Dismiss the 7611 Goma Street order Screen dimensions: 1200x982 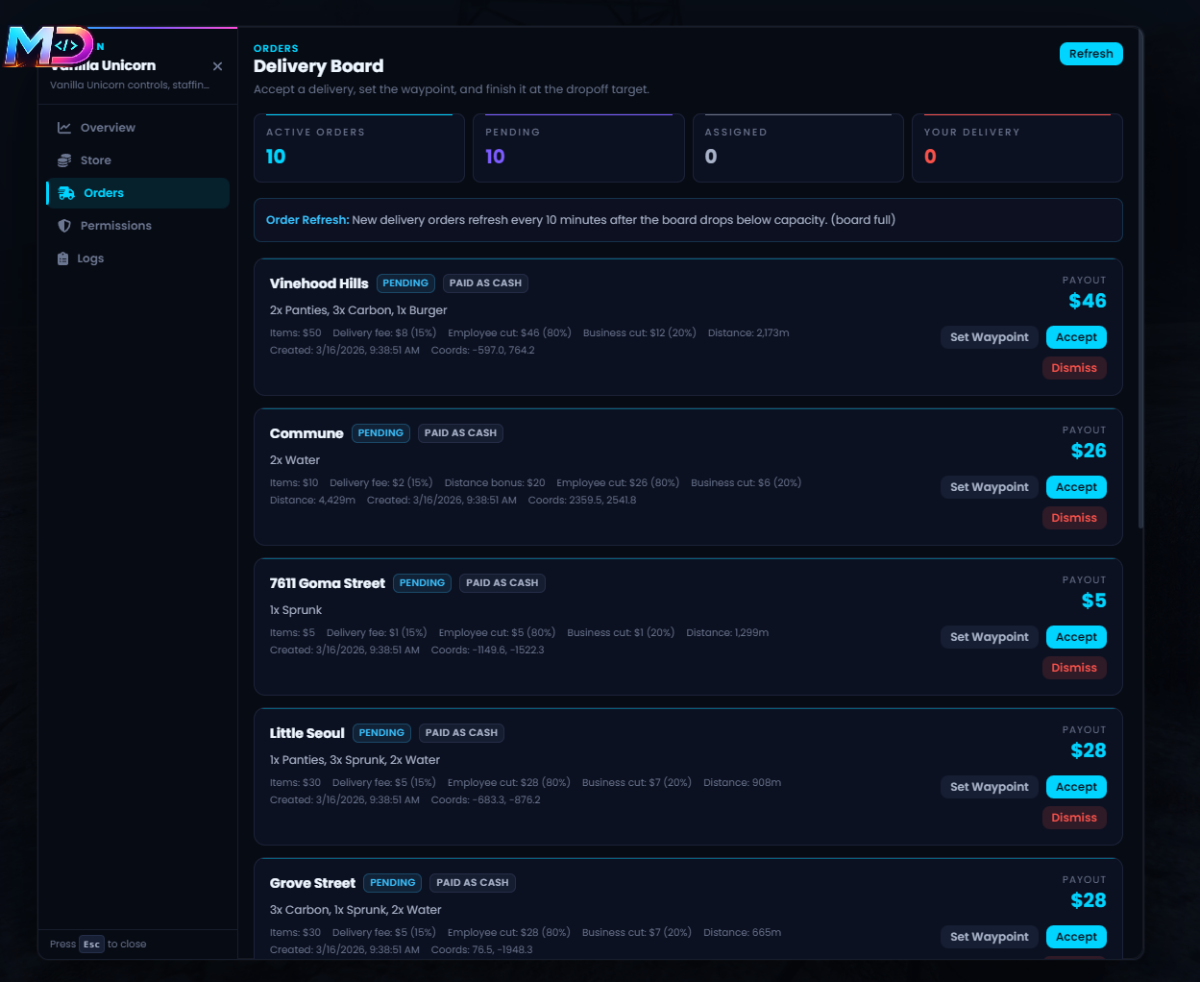[1074, 668]
